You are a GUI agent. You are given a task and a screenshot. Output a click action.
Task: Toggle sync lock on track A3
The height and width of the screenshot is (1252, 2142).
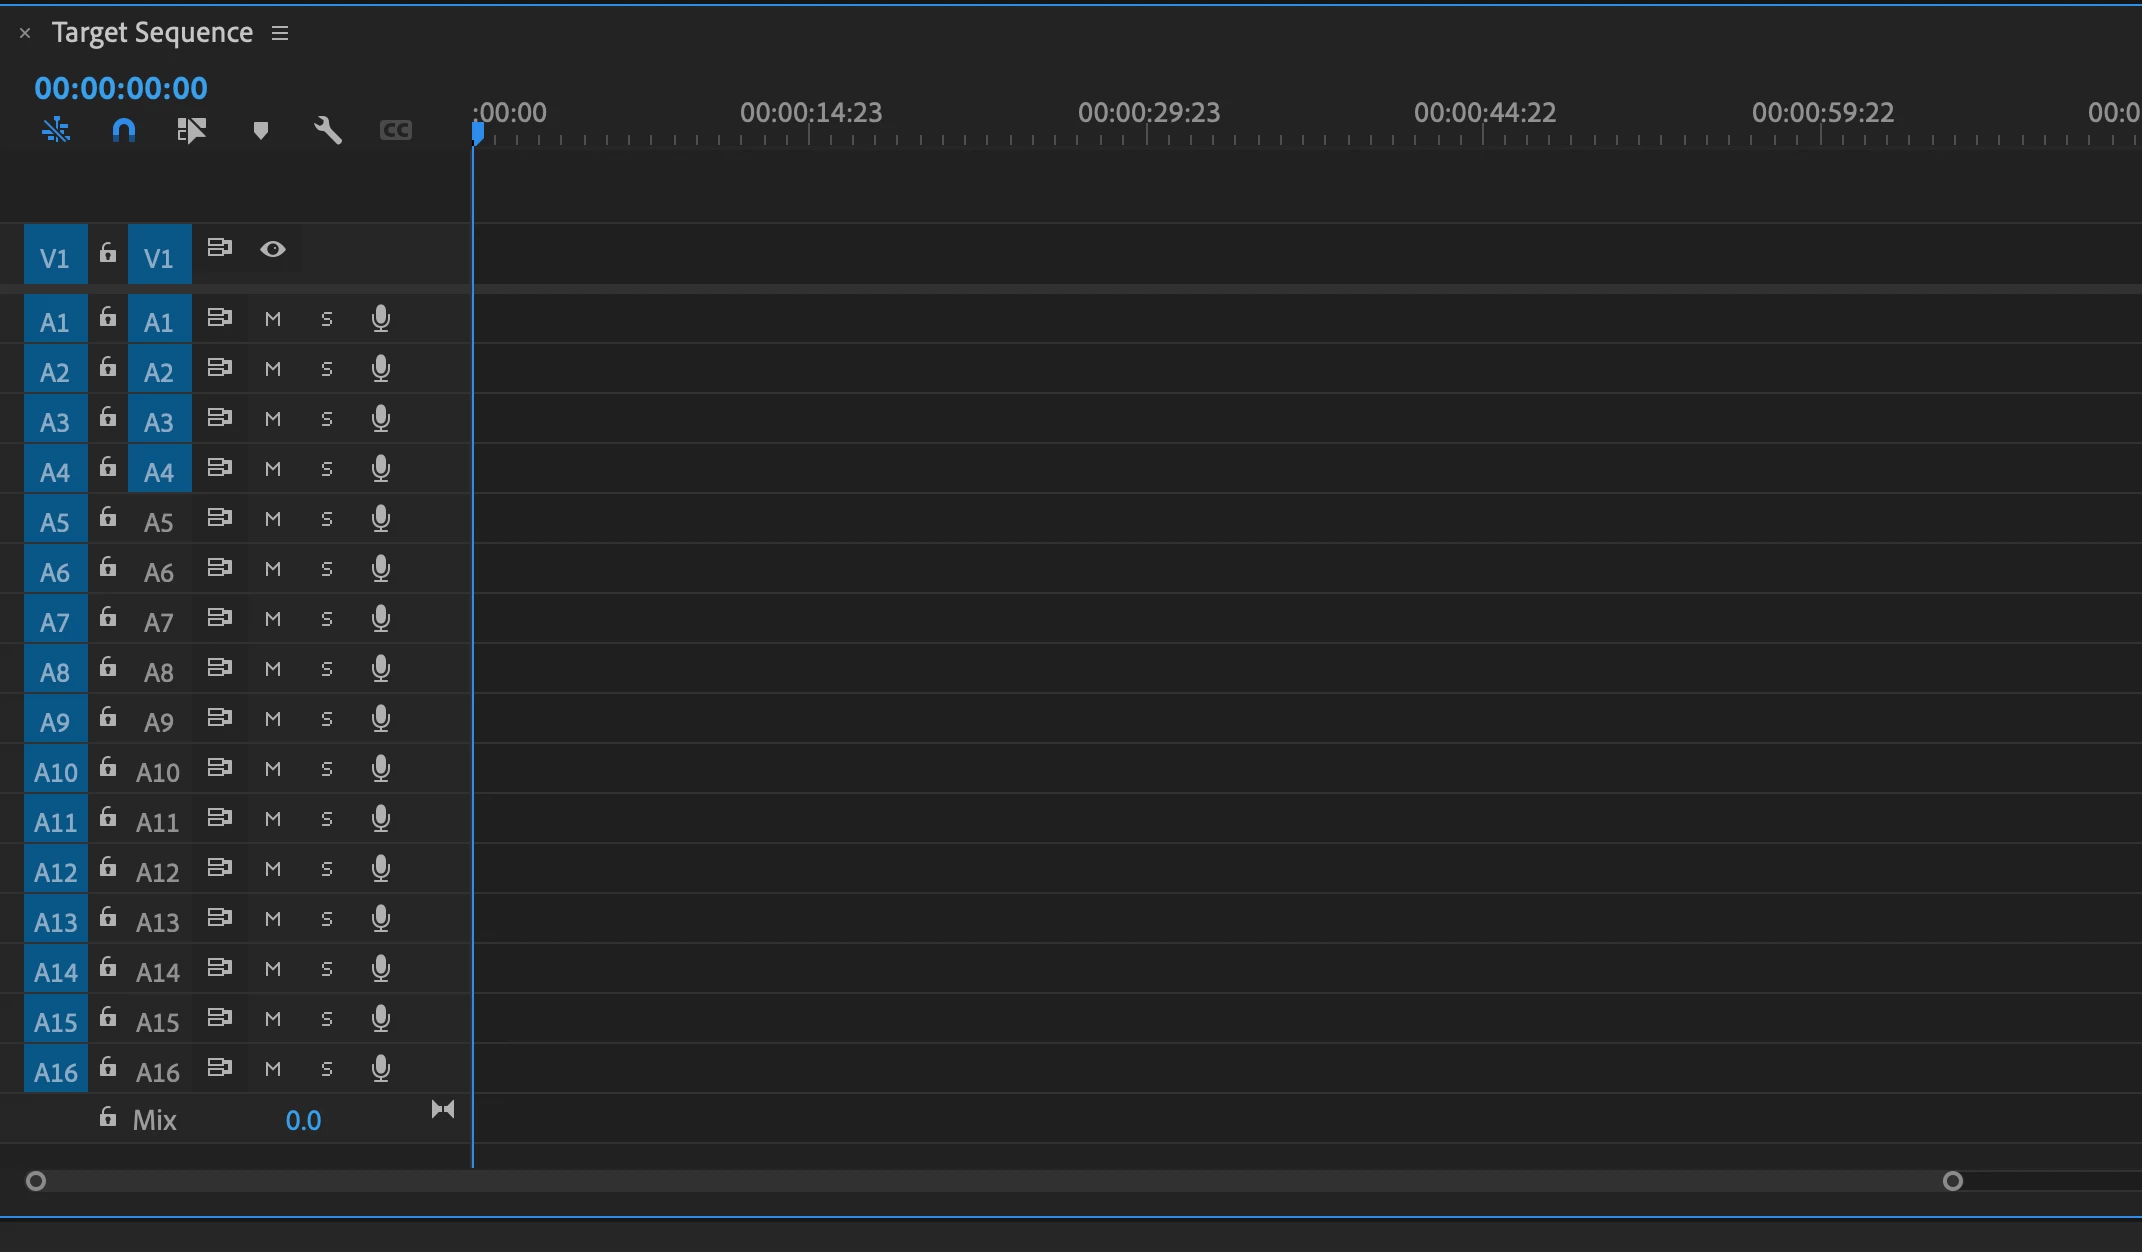coord(220,418)
